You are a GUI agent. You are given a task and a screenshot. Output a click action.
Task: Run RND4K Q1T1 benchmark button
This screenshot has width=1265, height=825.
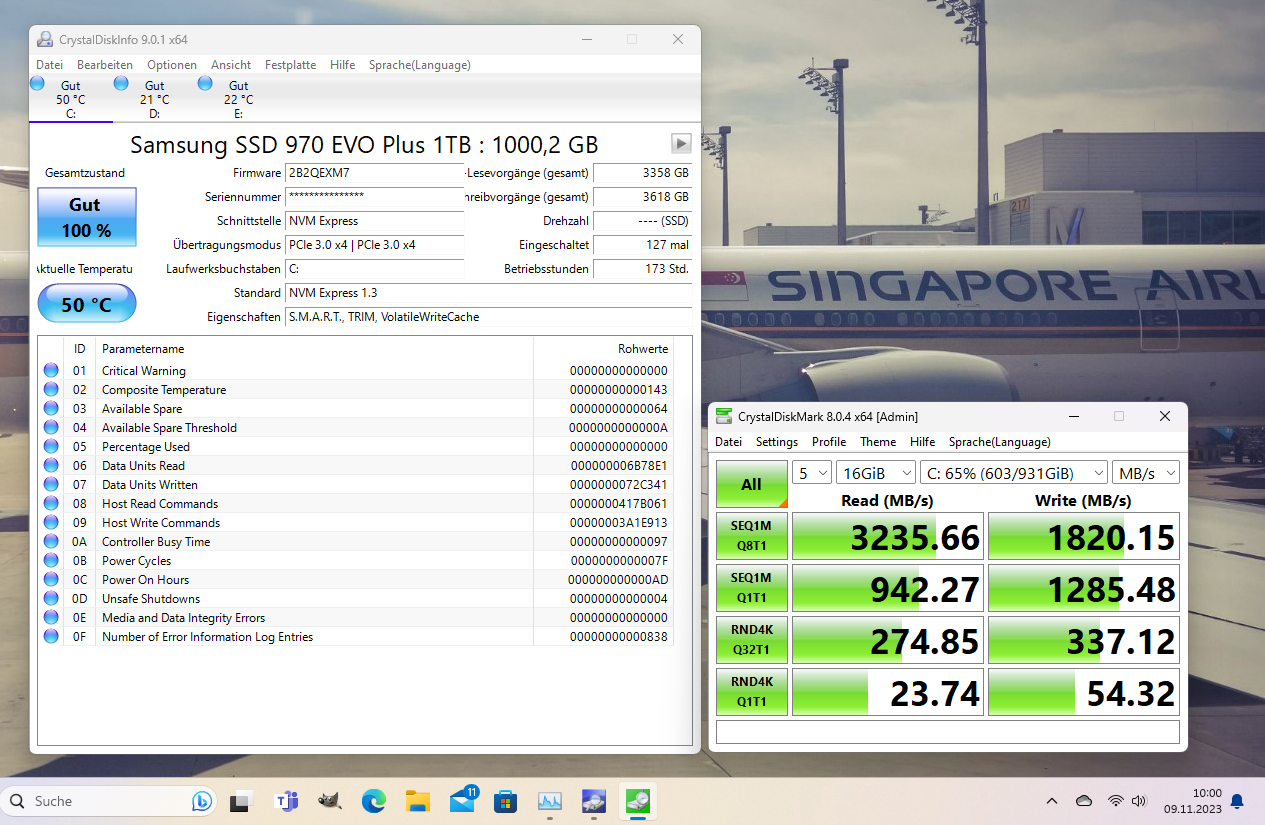[752, 692]
